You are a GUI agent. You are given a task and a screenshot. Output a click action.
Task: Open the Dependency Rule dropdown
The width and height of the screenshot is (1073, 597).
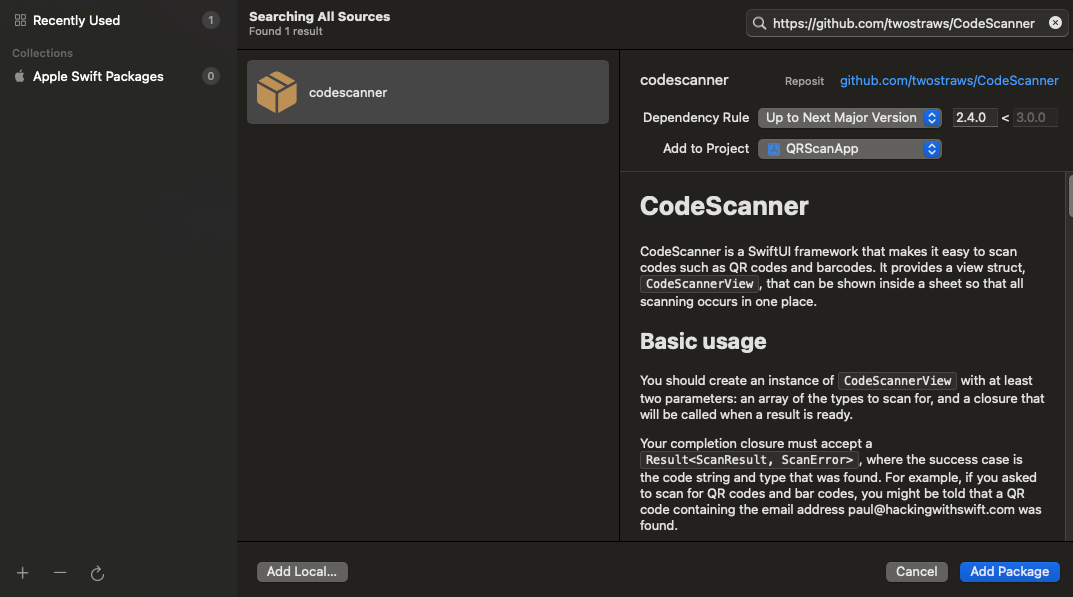[849, 118]
